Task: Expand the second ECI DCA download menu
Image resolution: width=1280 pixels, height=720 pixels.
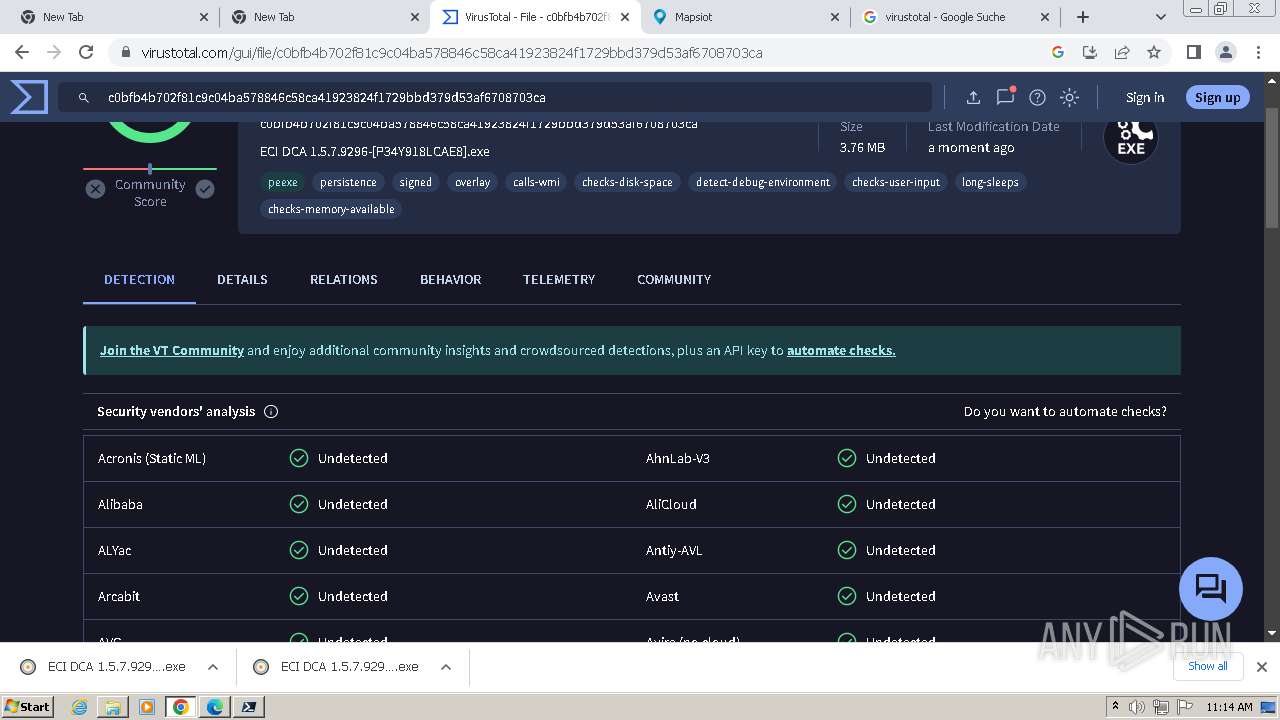Action: point(446,667)
